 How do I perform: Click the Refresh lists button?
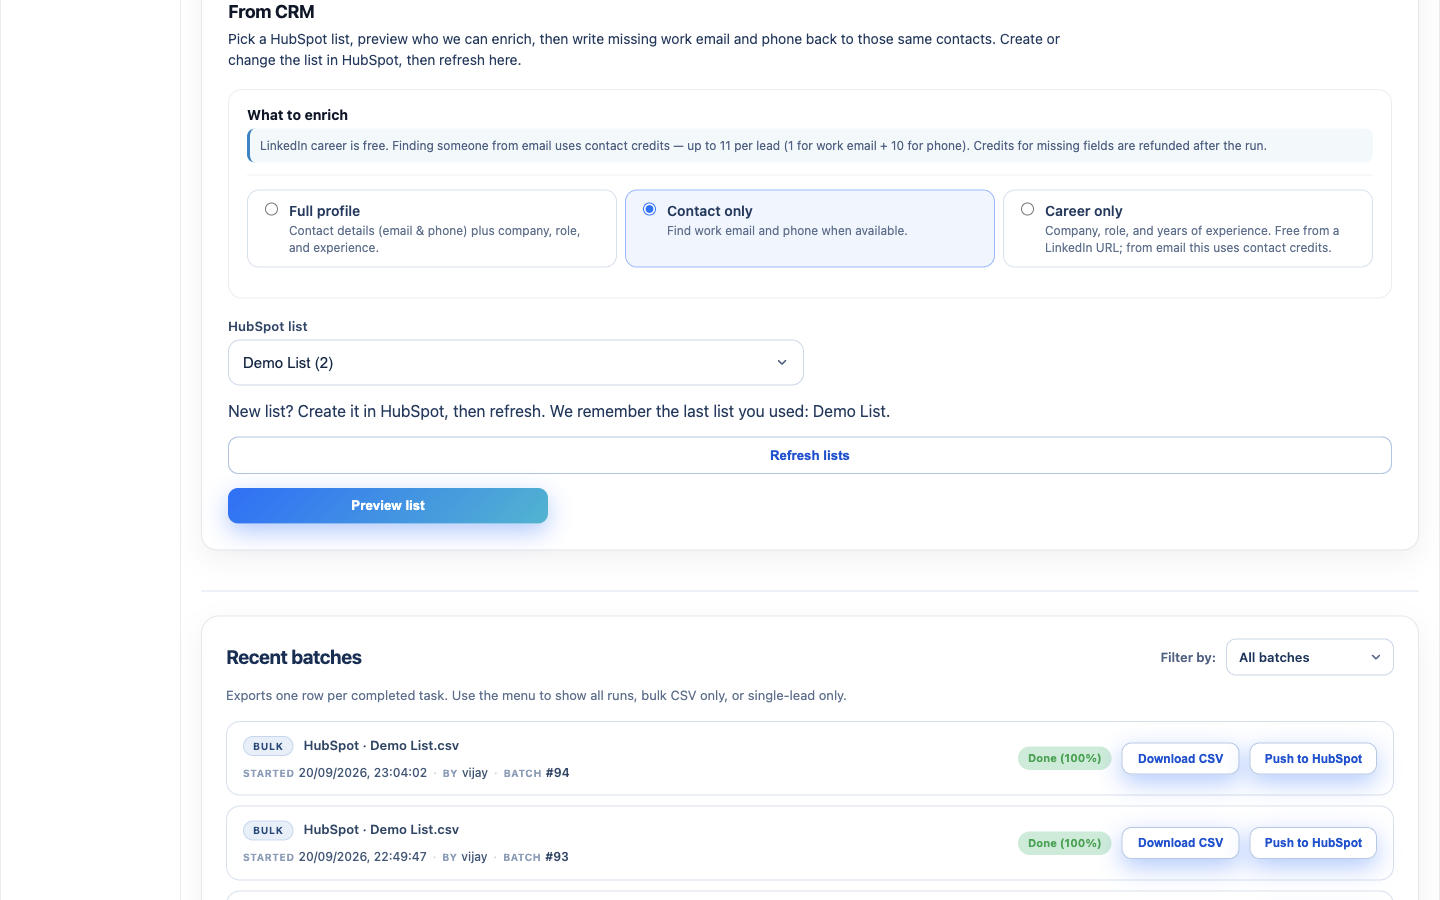tap(809, 455)
